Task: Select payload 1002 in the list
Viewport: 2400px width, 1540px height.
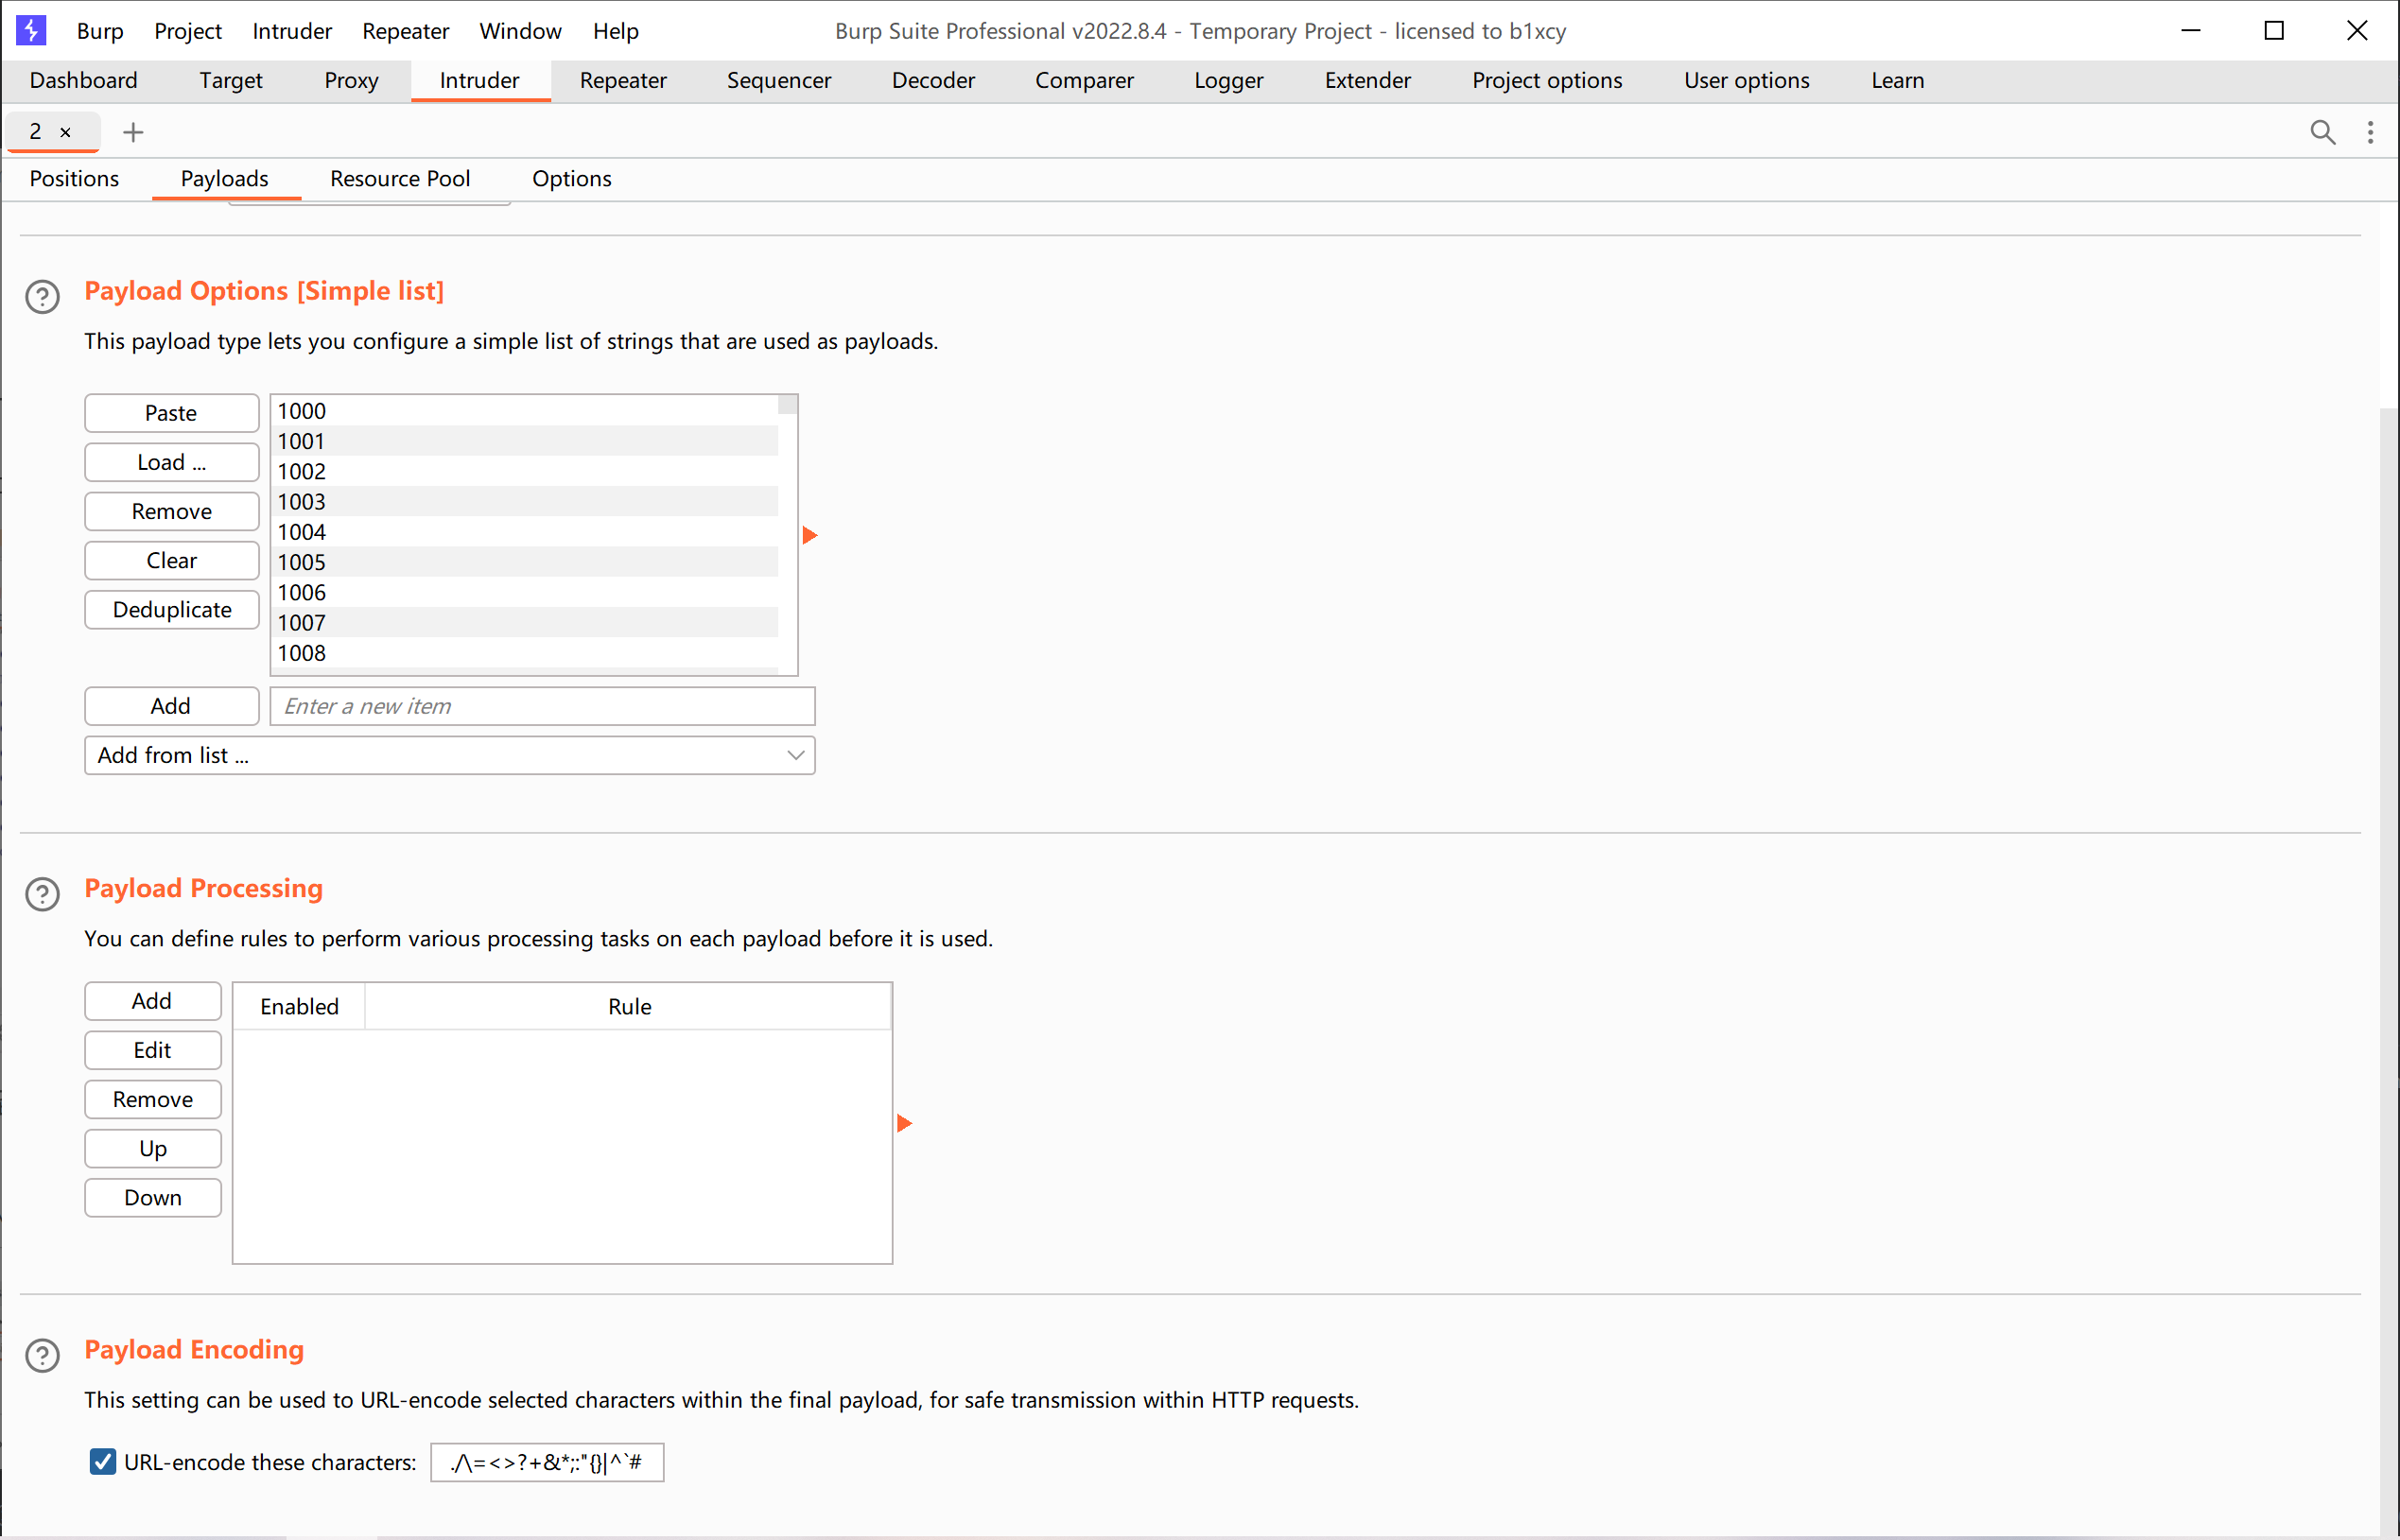Action: (x=525, y=471)
